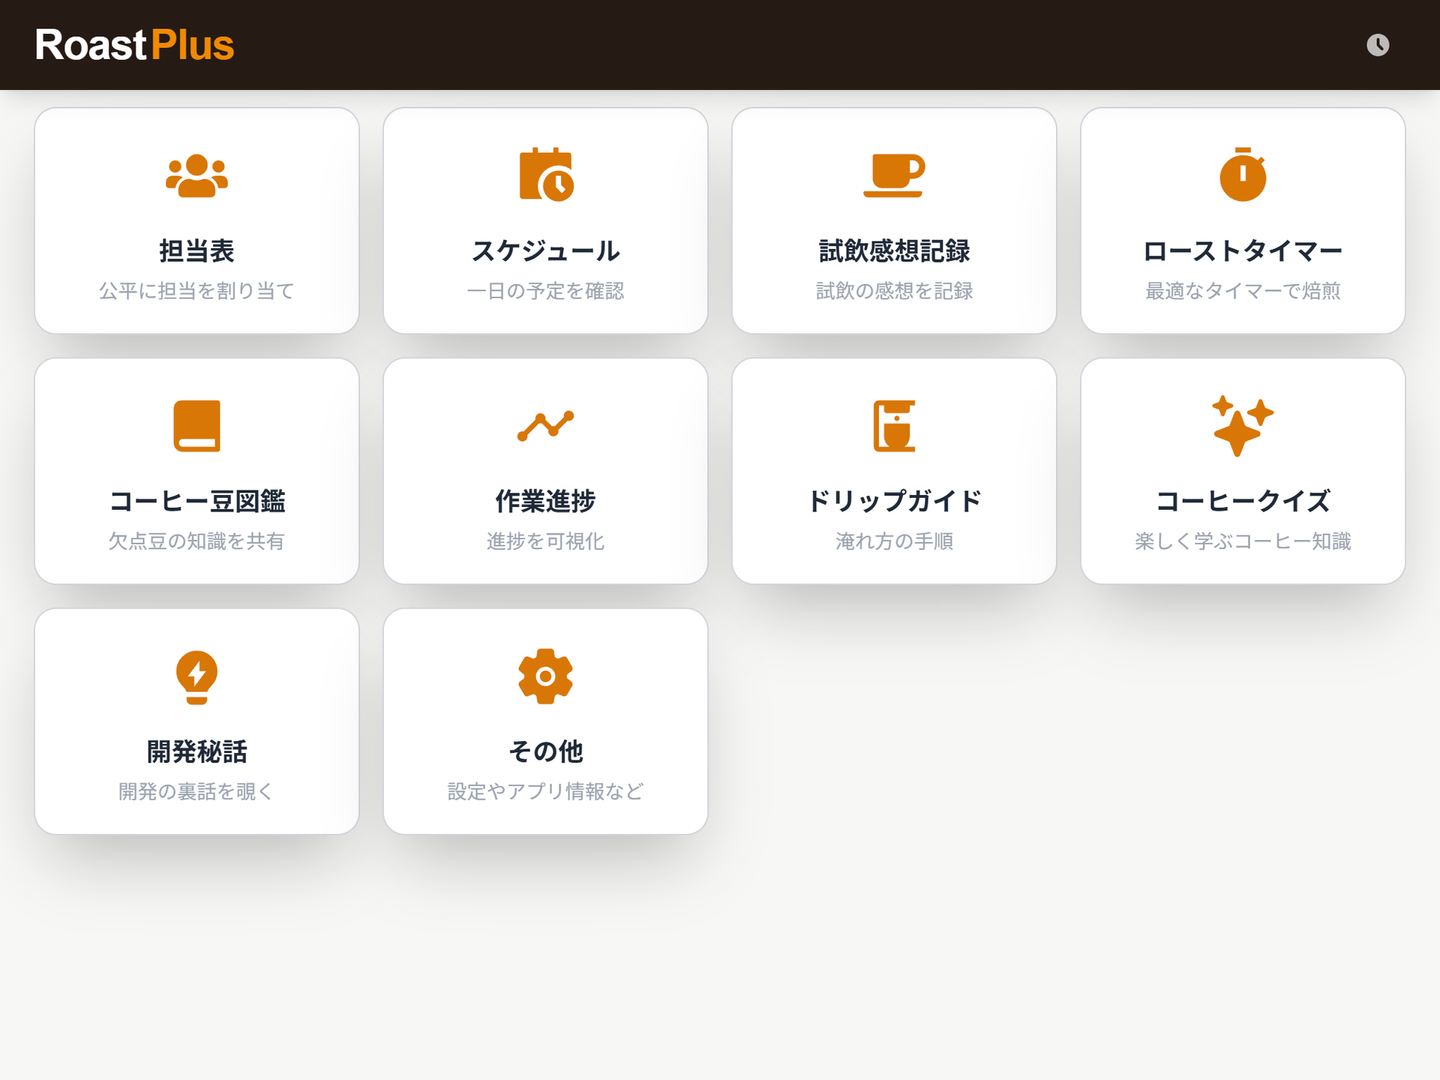Open その他 settings card description

(x=546, y=792)
